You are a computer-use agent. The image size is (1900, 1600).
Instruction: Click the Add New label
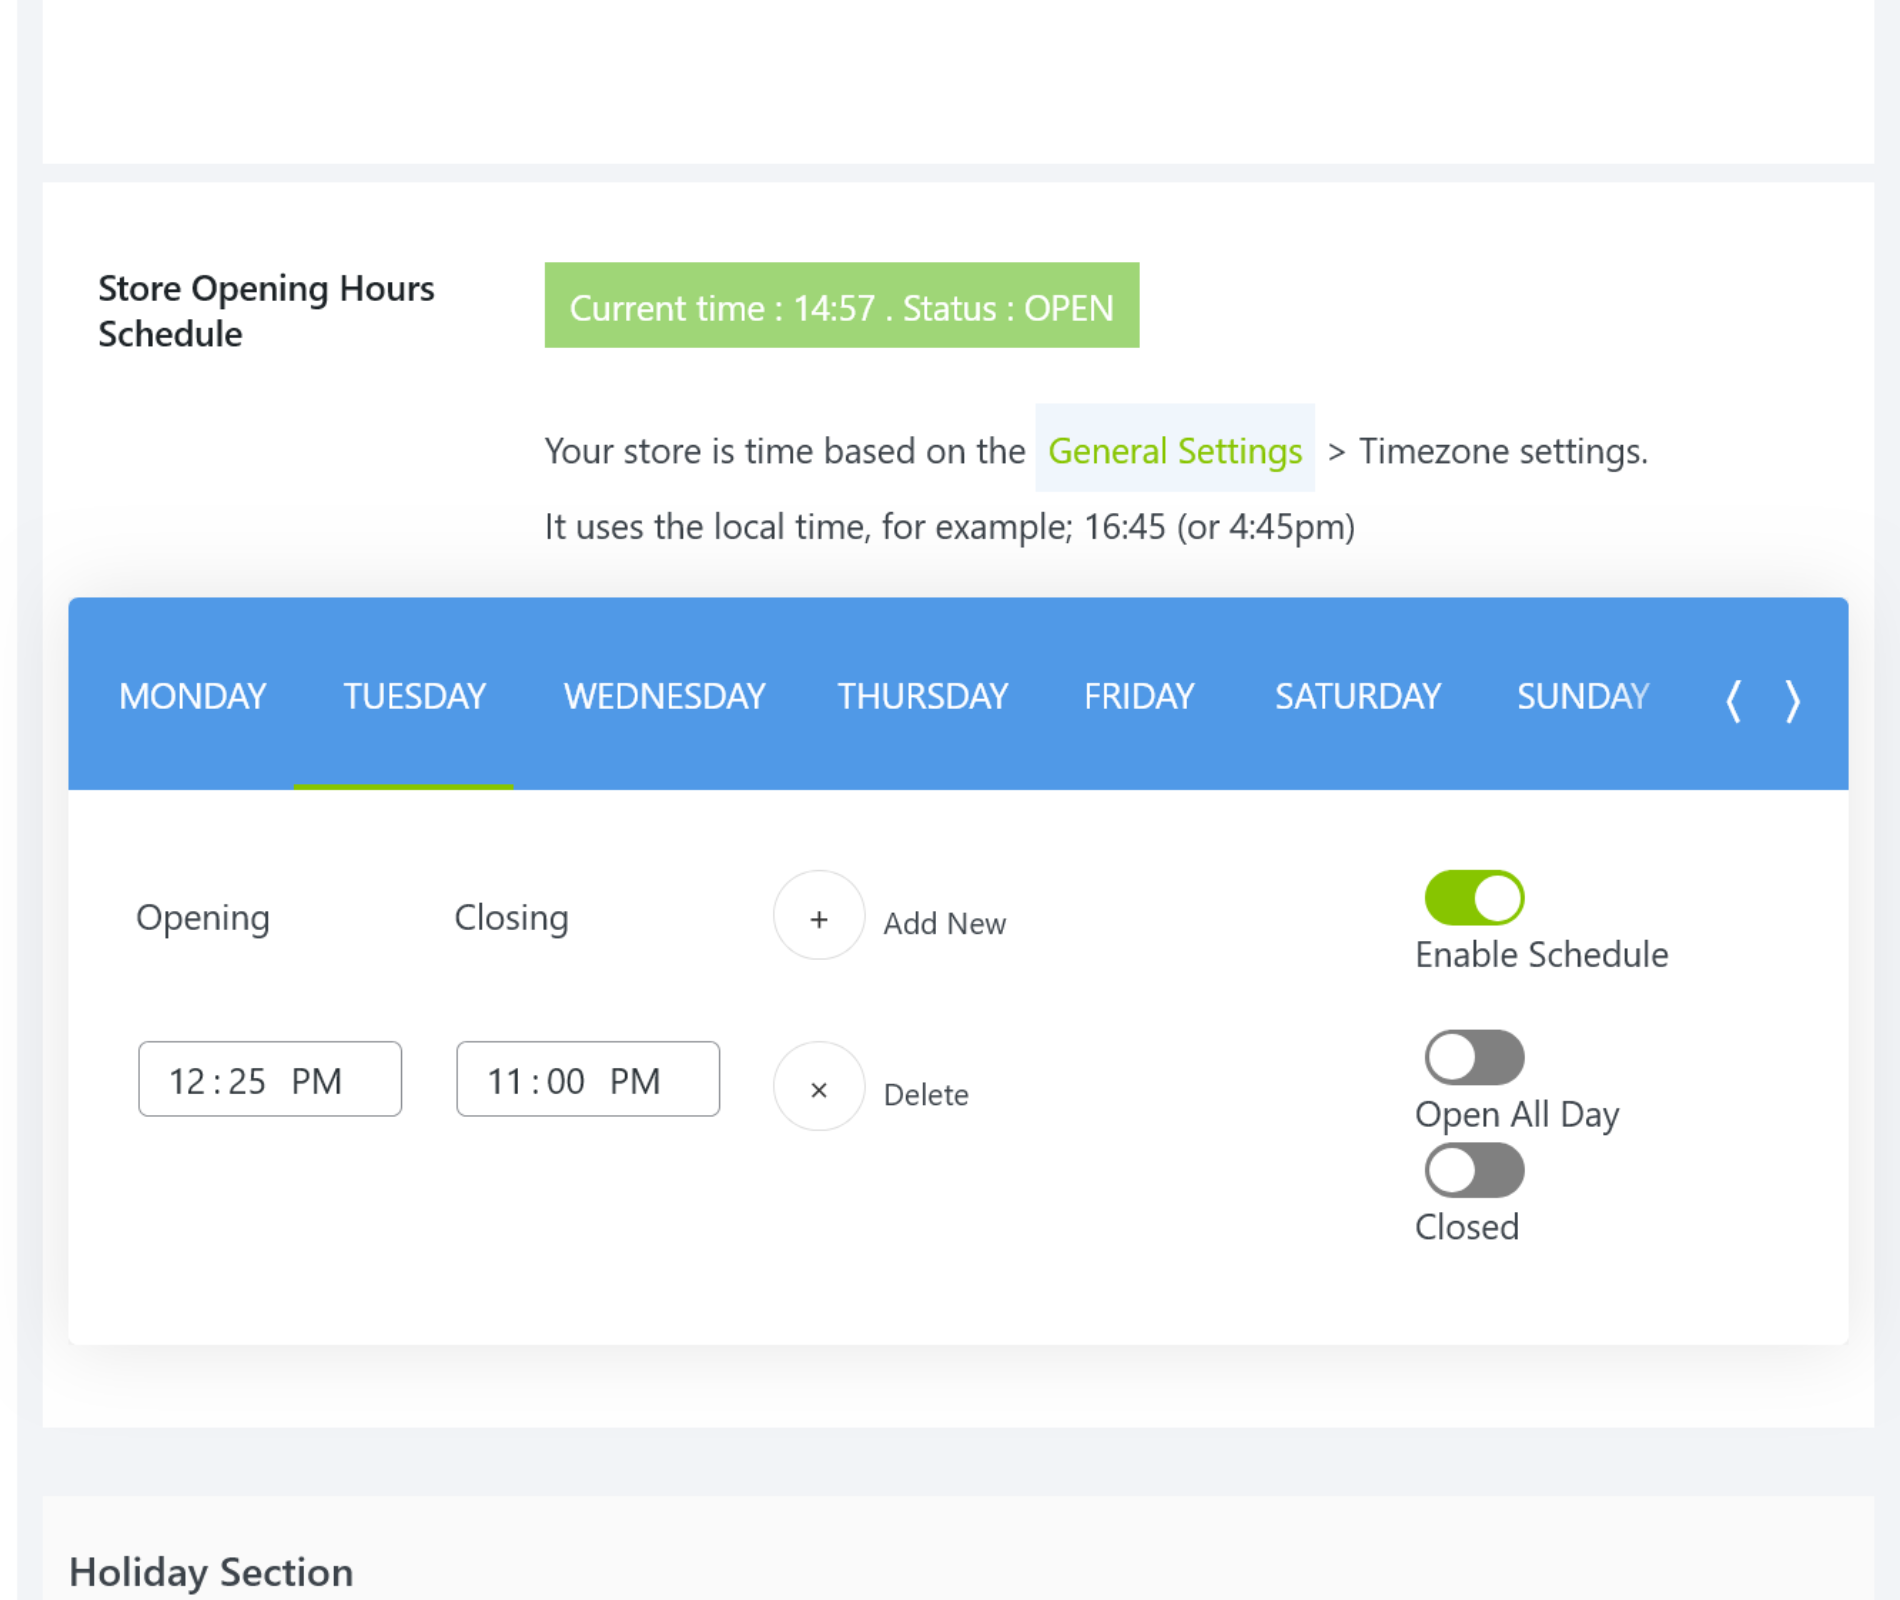click(944, 923)
